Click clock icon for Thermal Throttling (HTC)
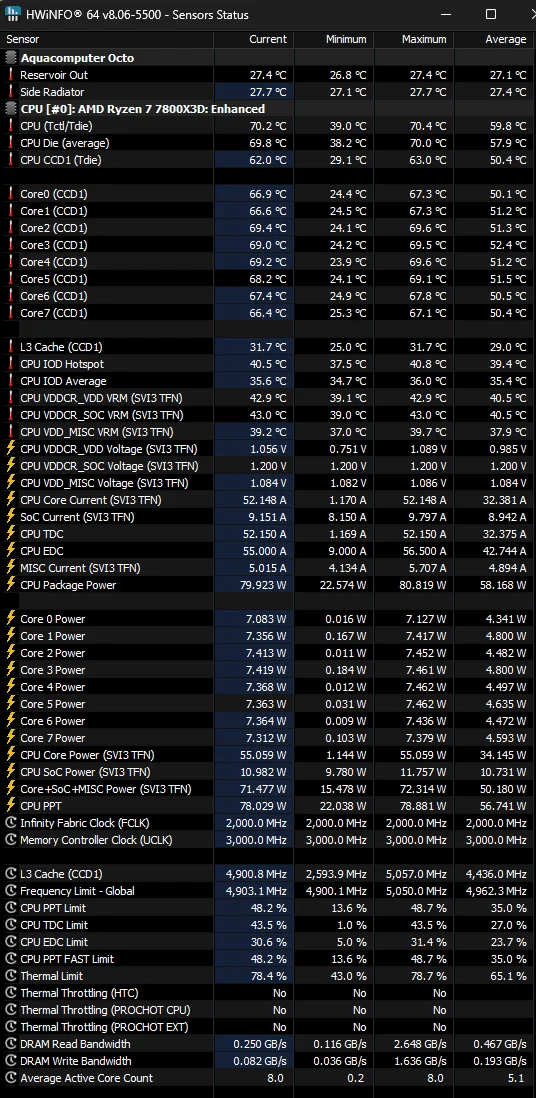The image size is (536, 1098). click(x=11, y=993)
